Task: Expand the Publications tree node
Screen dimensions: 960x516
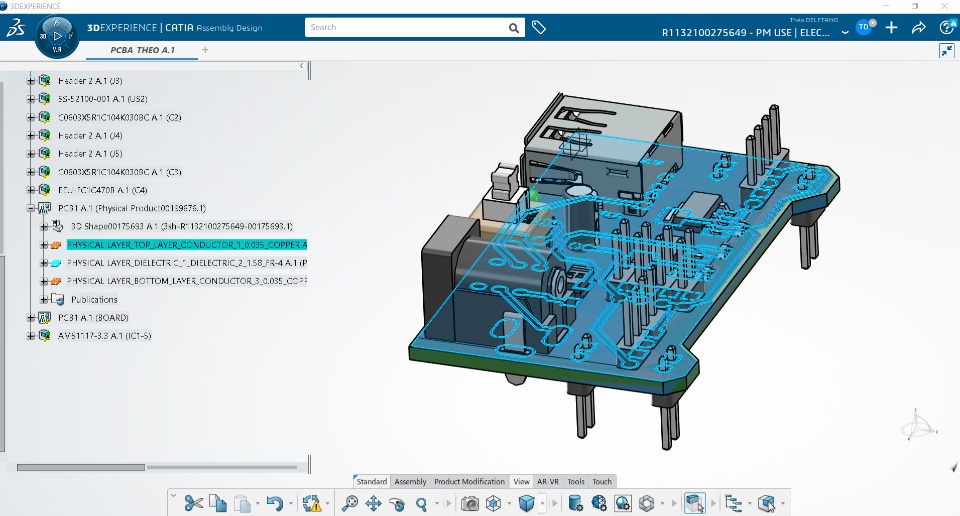Action: pyautogui.click(x=43, y=299)
